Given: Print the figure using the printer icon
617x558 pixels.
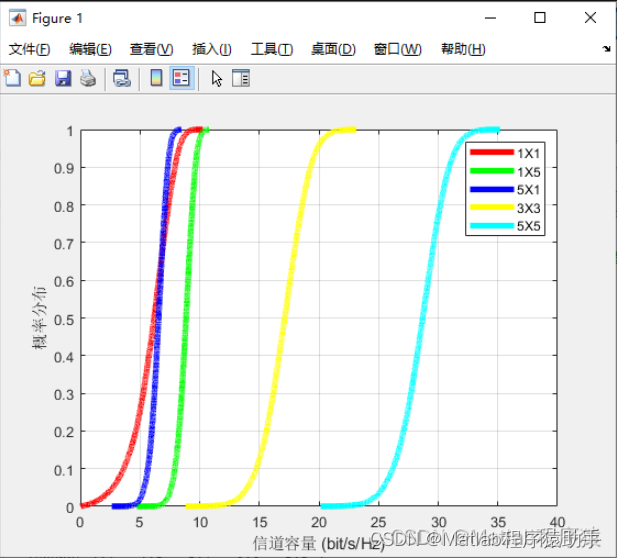Looking at the screenshot, I should (88, 78).
